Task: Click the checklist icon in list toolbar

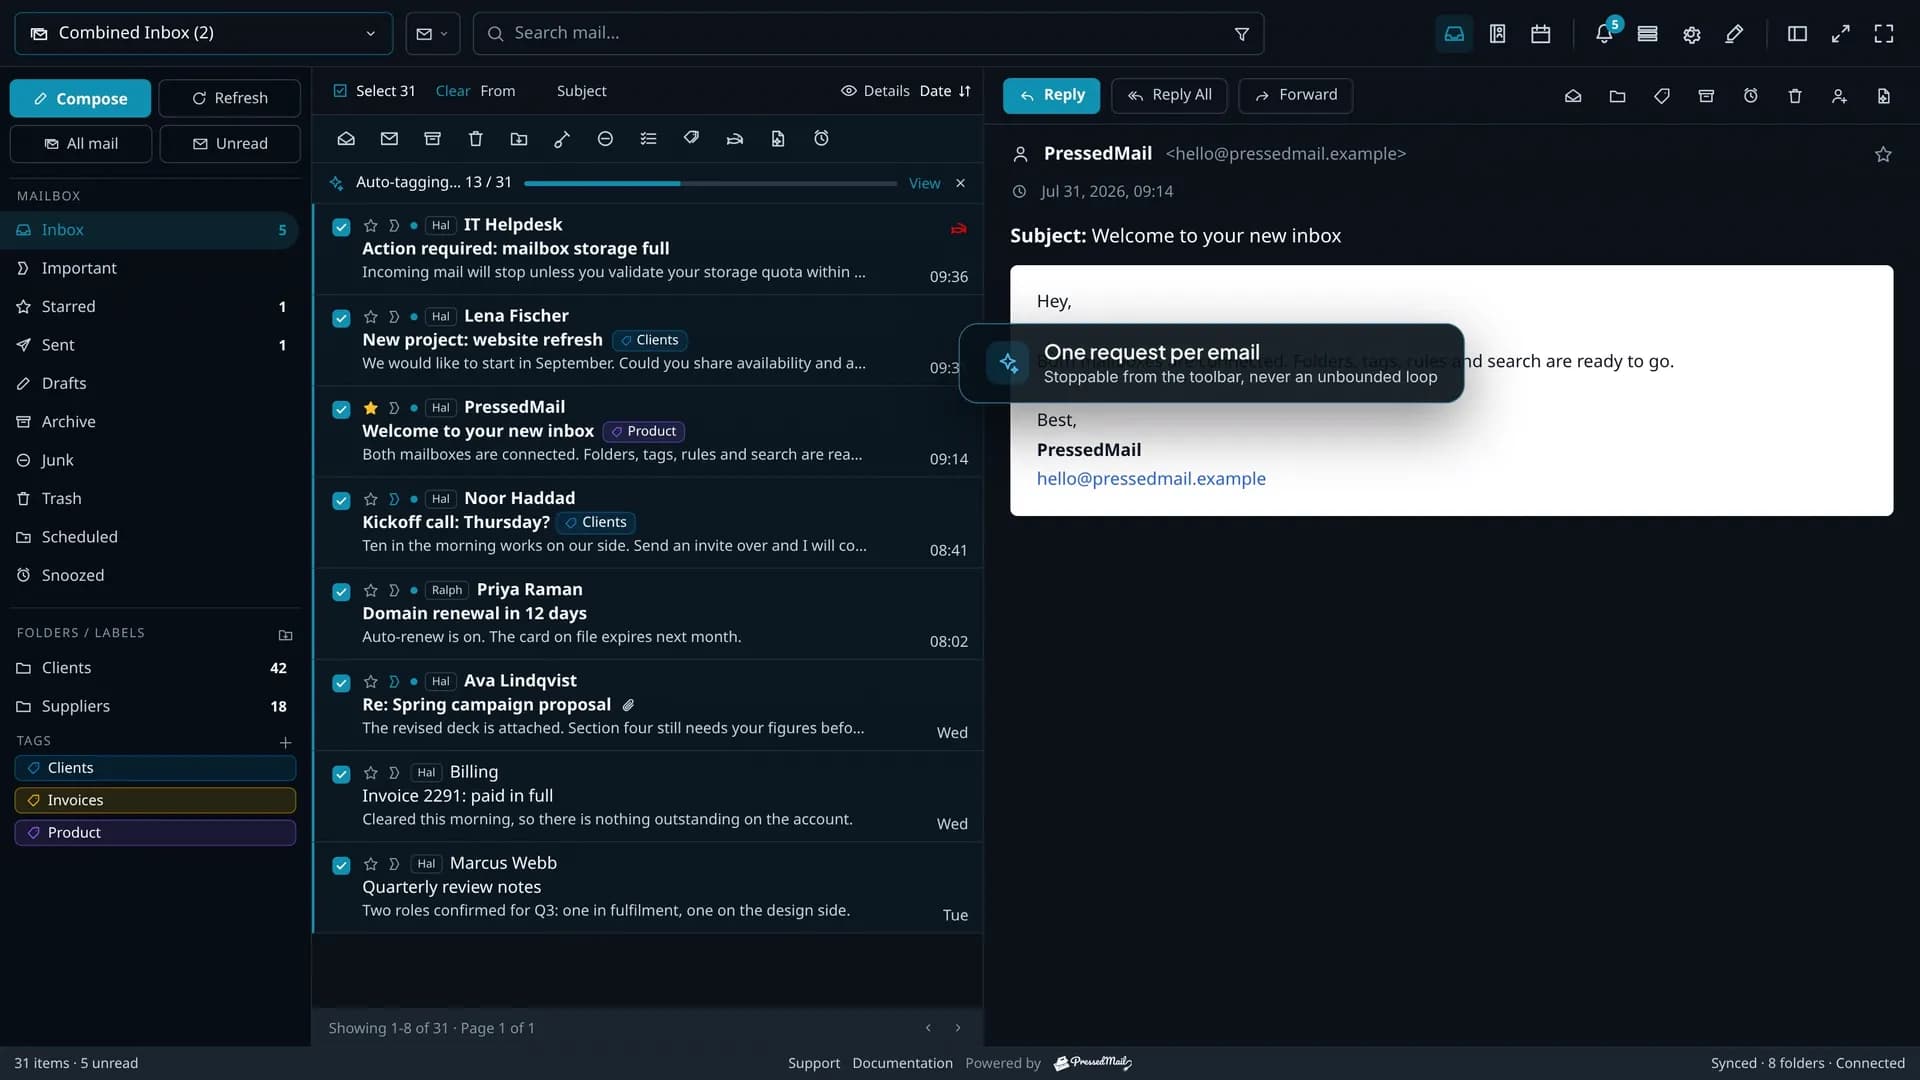Action: [x=648, y=139]
